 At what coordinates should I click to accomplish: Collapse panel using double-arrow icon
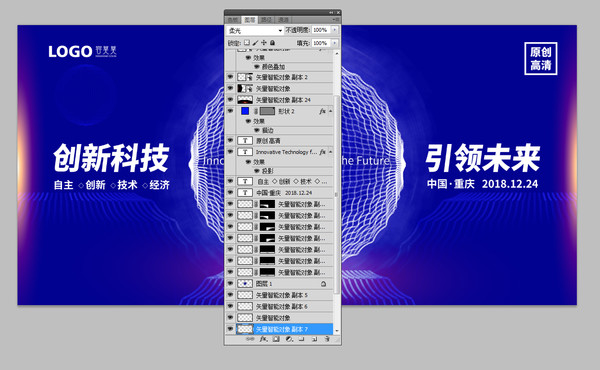click(331, 13)
